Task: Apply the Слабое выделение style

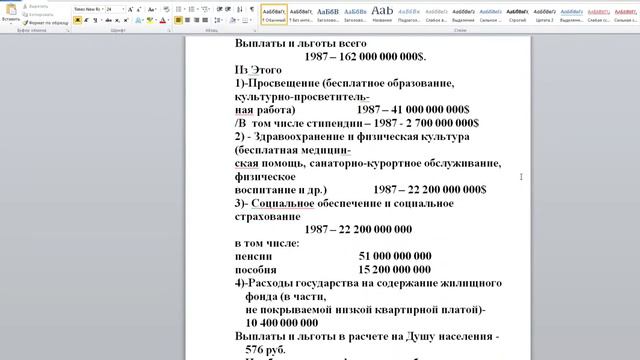Action: point(436,14)
